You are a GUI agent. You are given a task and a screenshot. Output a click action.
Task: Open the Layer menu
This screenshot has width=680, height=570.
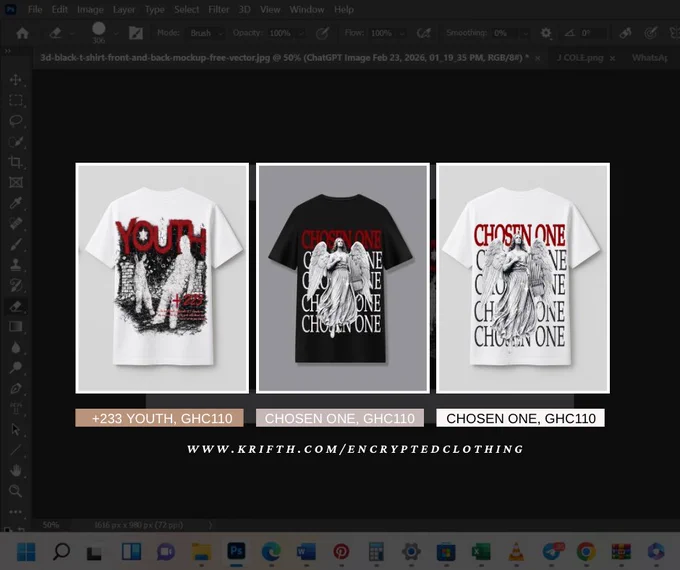[124, 10]
